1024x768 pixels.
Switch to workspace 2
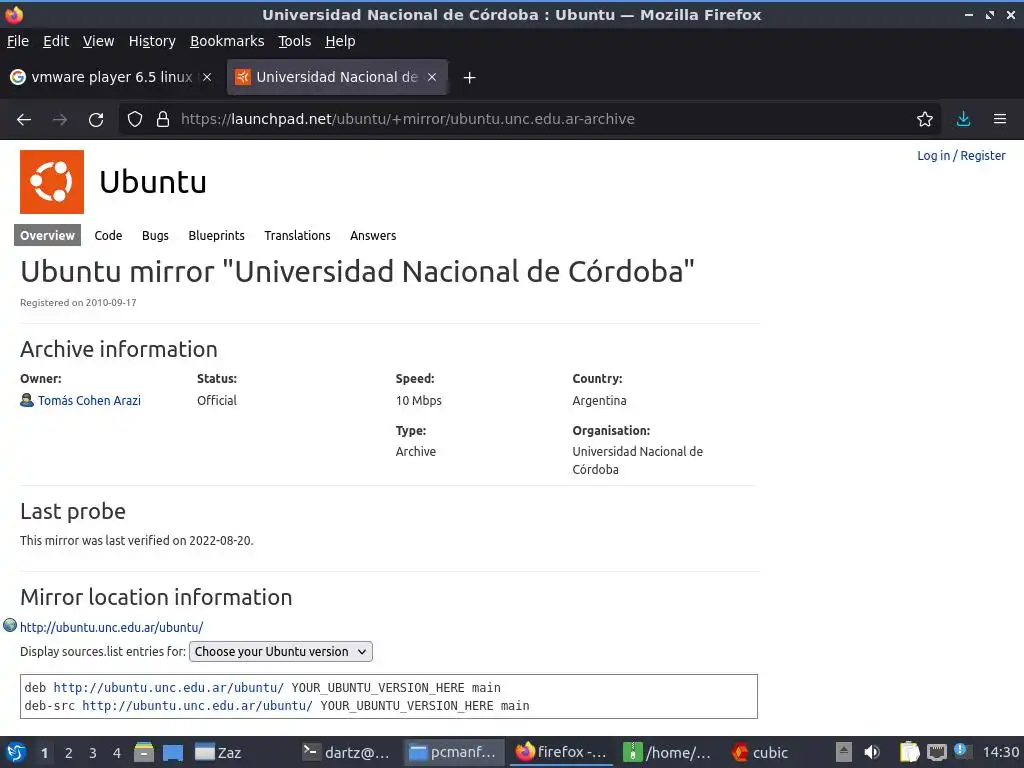(69, 753)
